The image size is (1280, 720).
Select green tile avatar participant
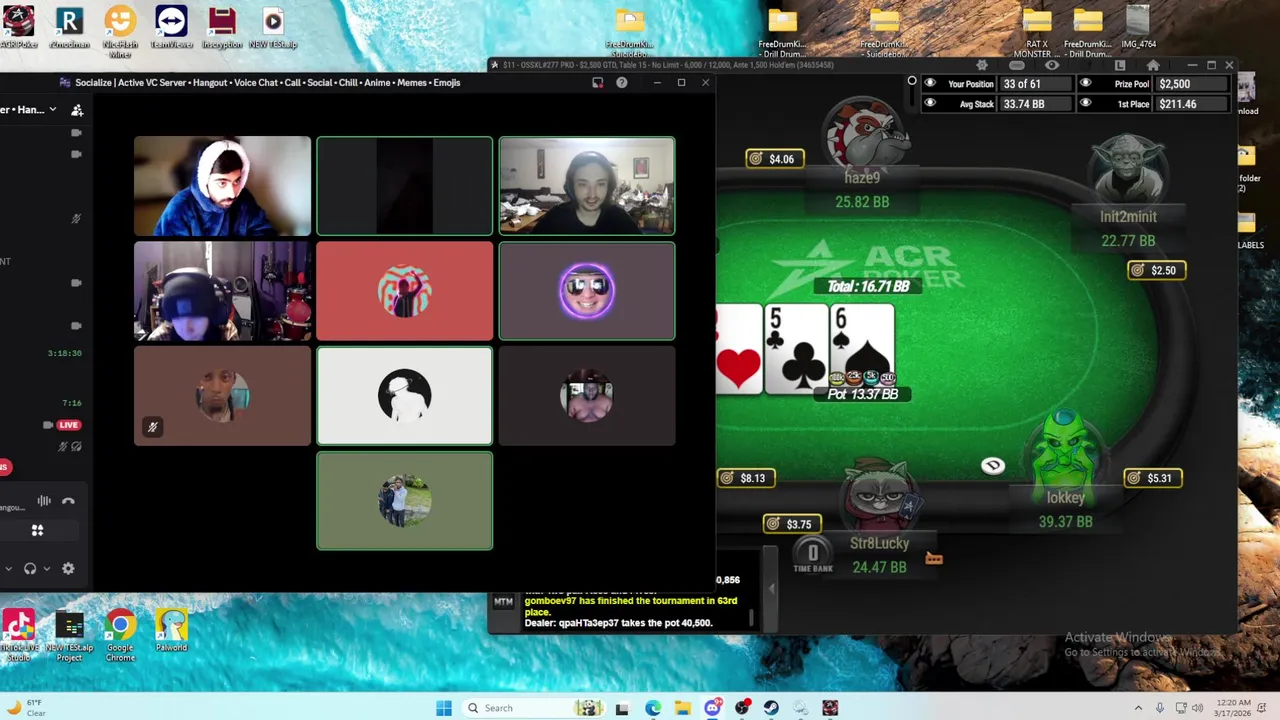405,501
